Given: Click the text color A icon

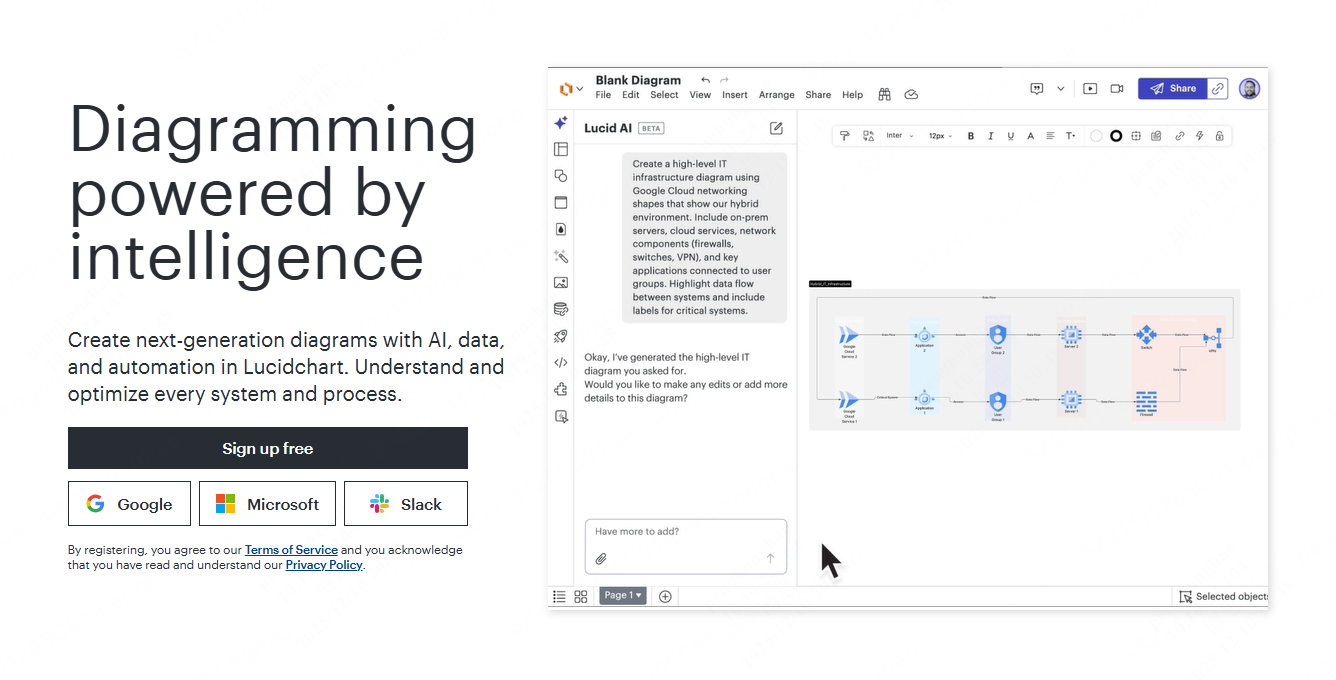Looking at the screenshot, I should [1031, 136].
